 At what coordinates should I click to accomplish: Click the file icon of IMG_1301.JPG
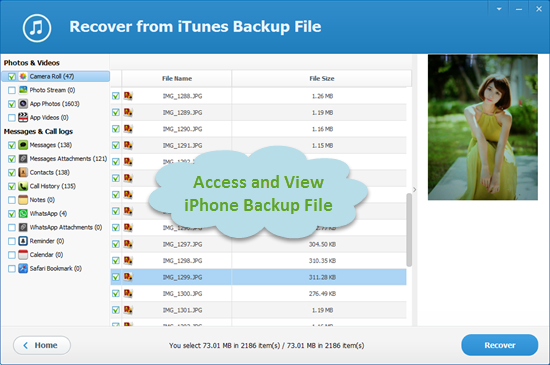tap(128, 310)
